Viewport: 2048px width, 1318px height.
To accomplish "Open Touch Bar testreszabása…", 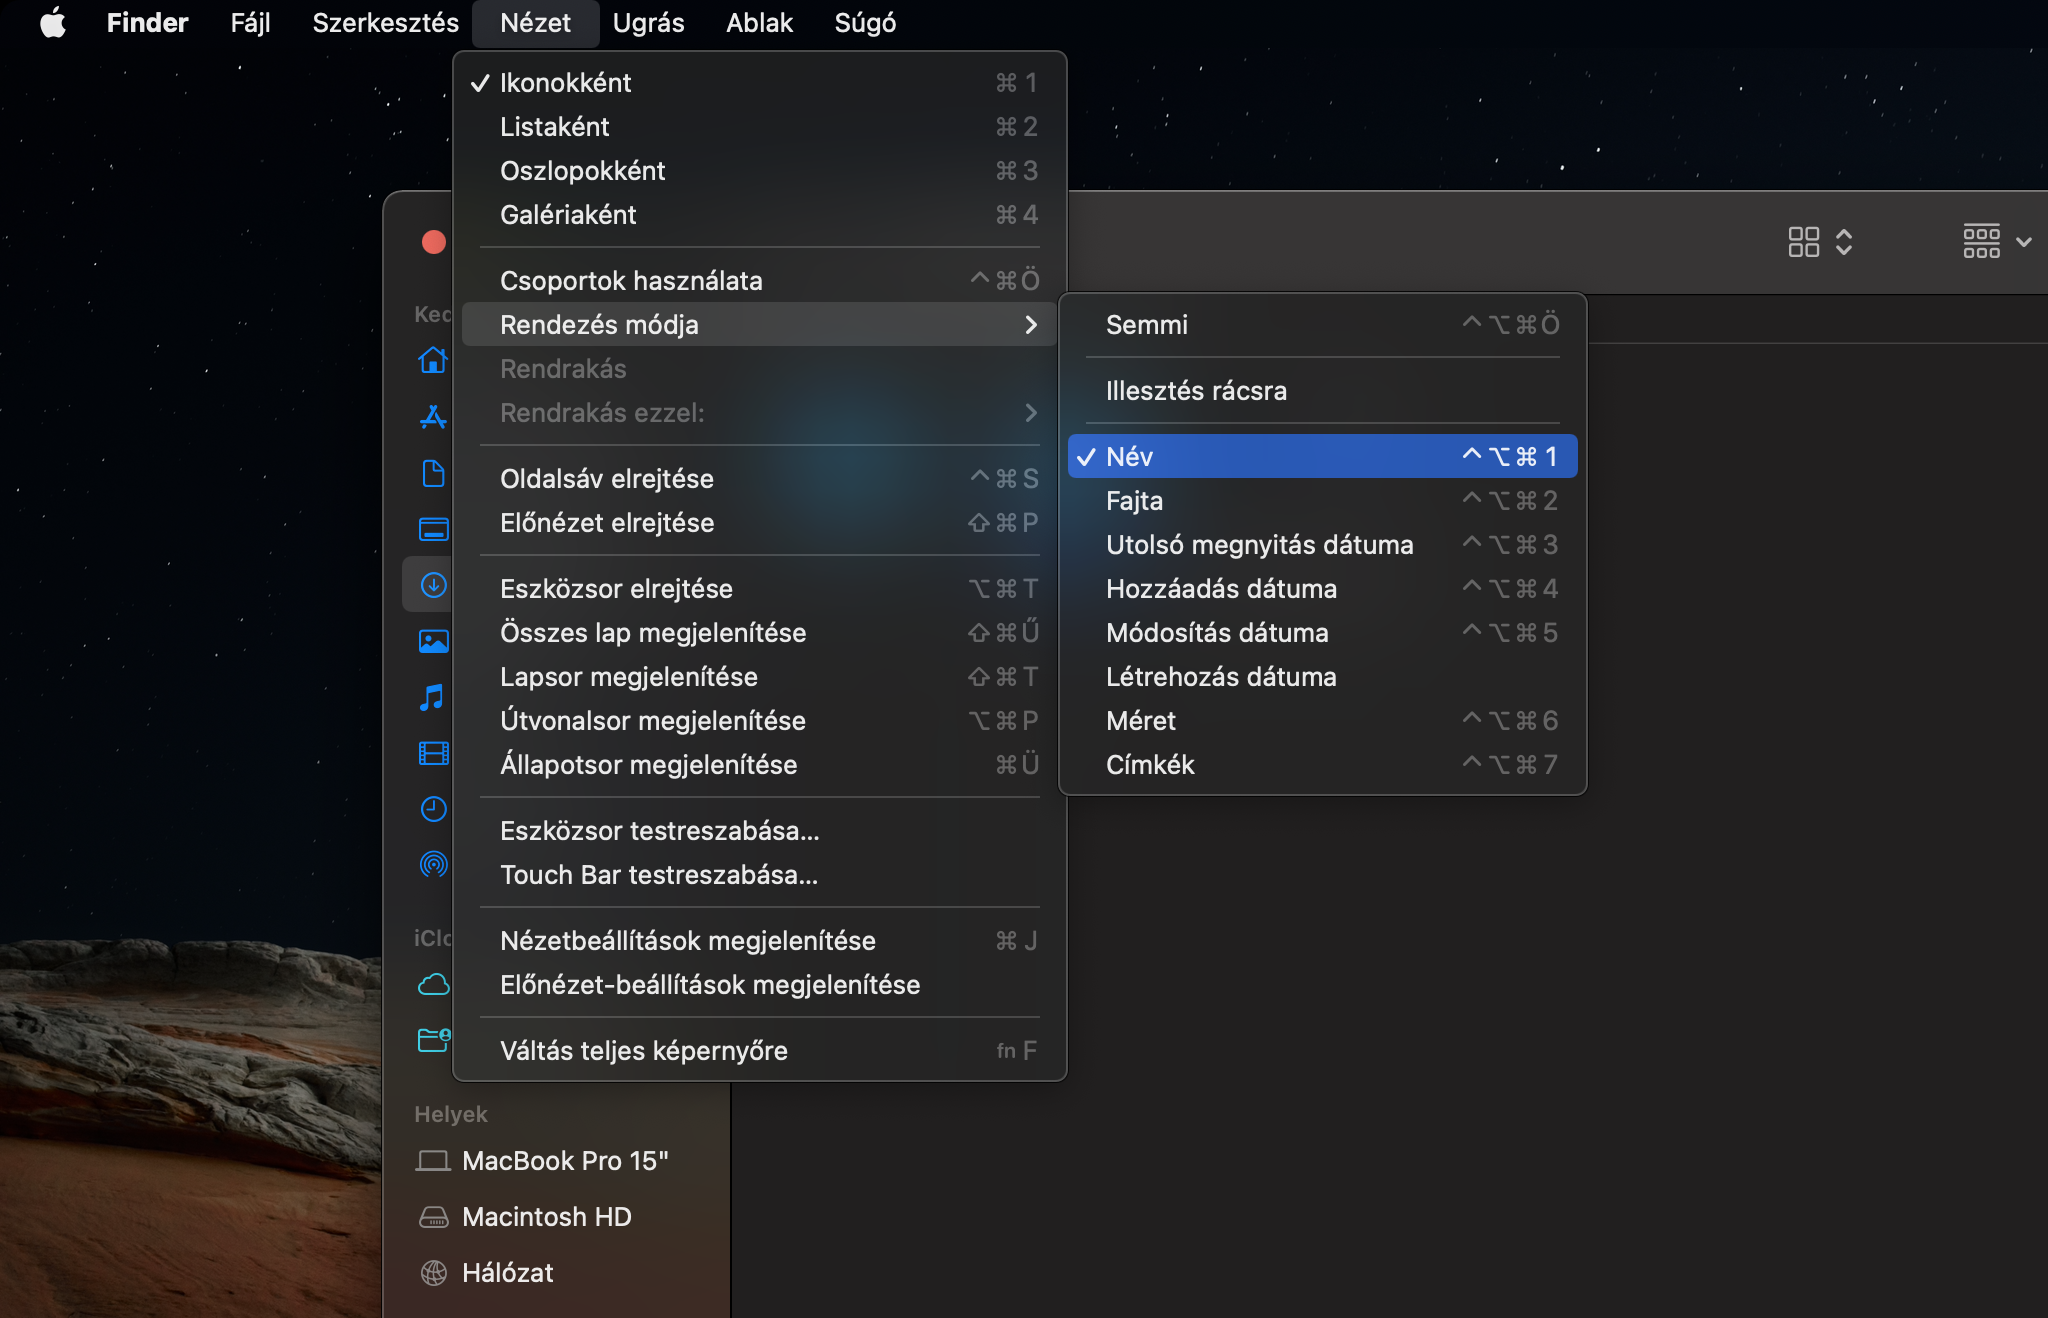I will (x=760, y=875).
